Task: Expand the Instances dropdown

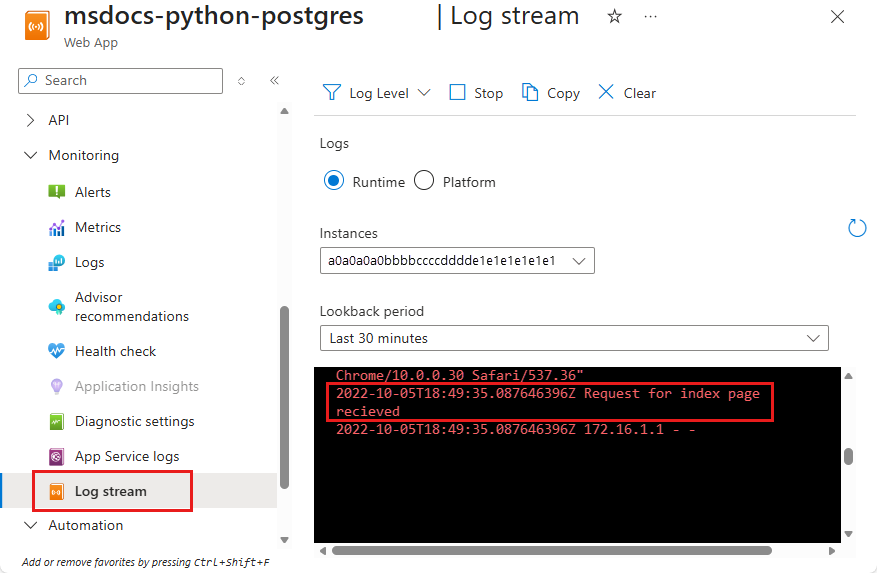Action: (457, 261)
